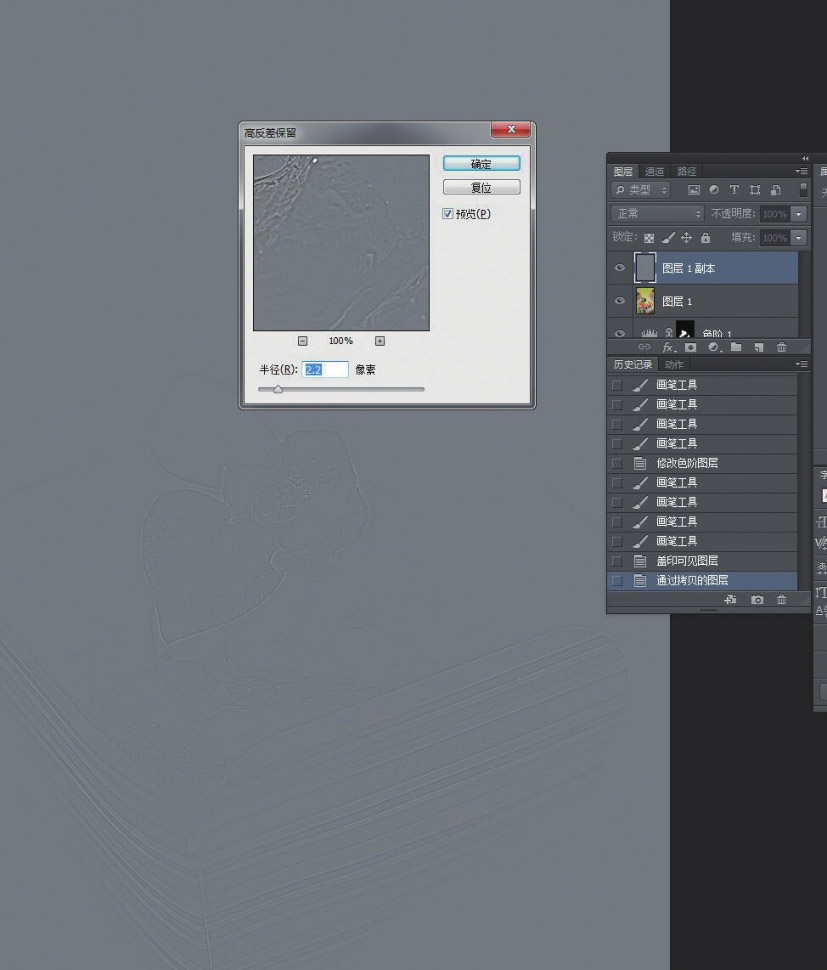Click the 确定 OK button

pos(481,164)
